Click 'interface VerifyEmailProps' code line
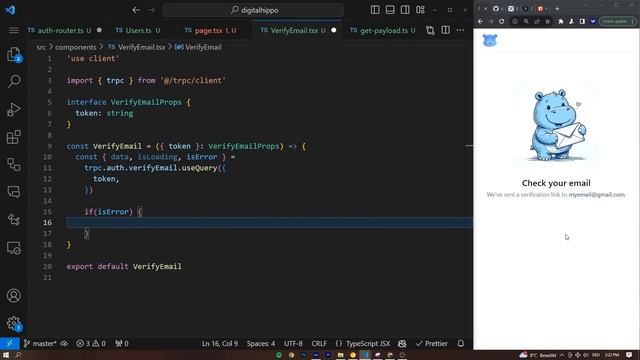640x360 pixels. (129, 102)
